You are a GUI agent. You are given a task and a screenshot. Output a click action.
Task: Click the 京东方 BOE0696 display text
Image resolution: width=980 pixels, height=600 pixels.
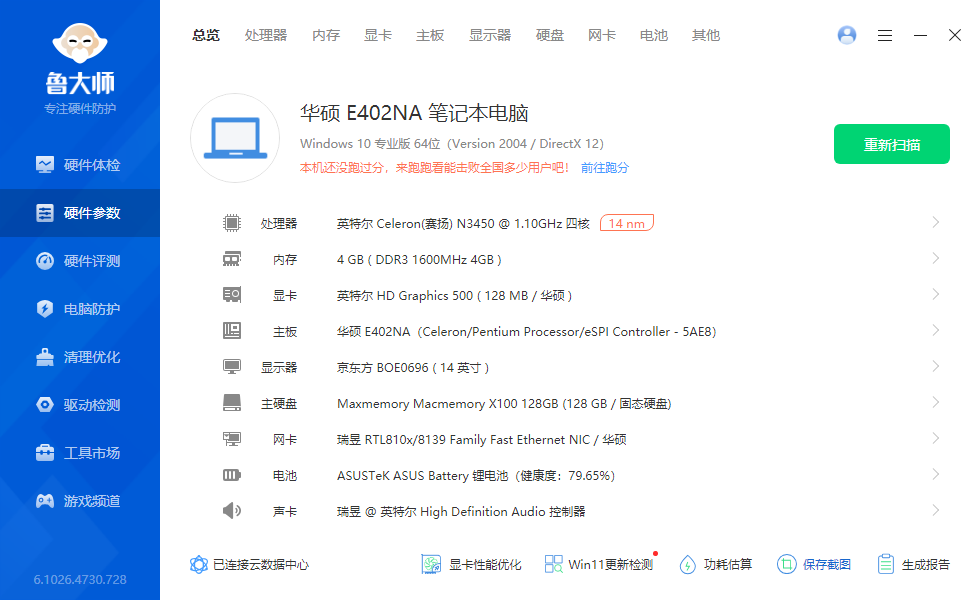pyautogui.click(x=412, y=368)
